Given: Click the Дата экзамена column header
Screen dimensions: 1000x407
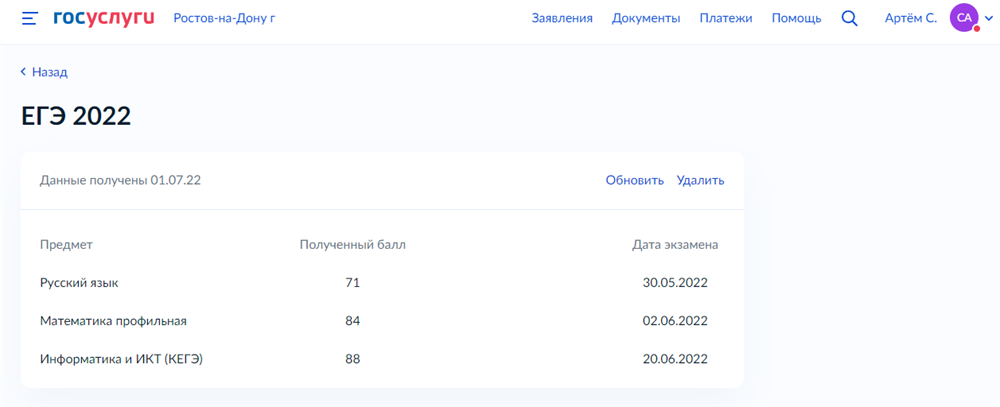Looking at the screenshot, I should [x=675, y=244].
